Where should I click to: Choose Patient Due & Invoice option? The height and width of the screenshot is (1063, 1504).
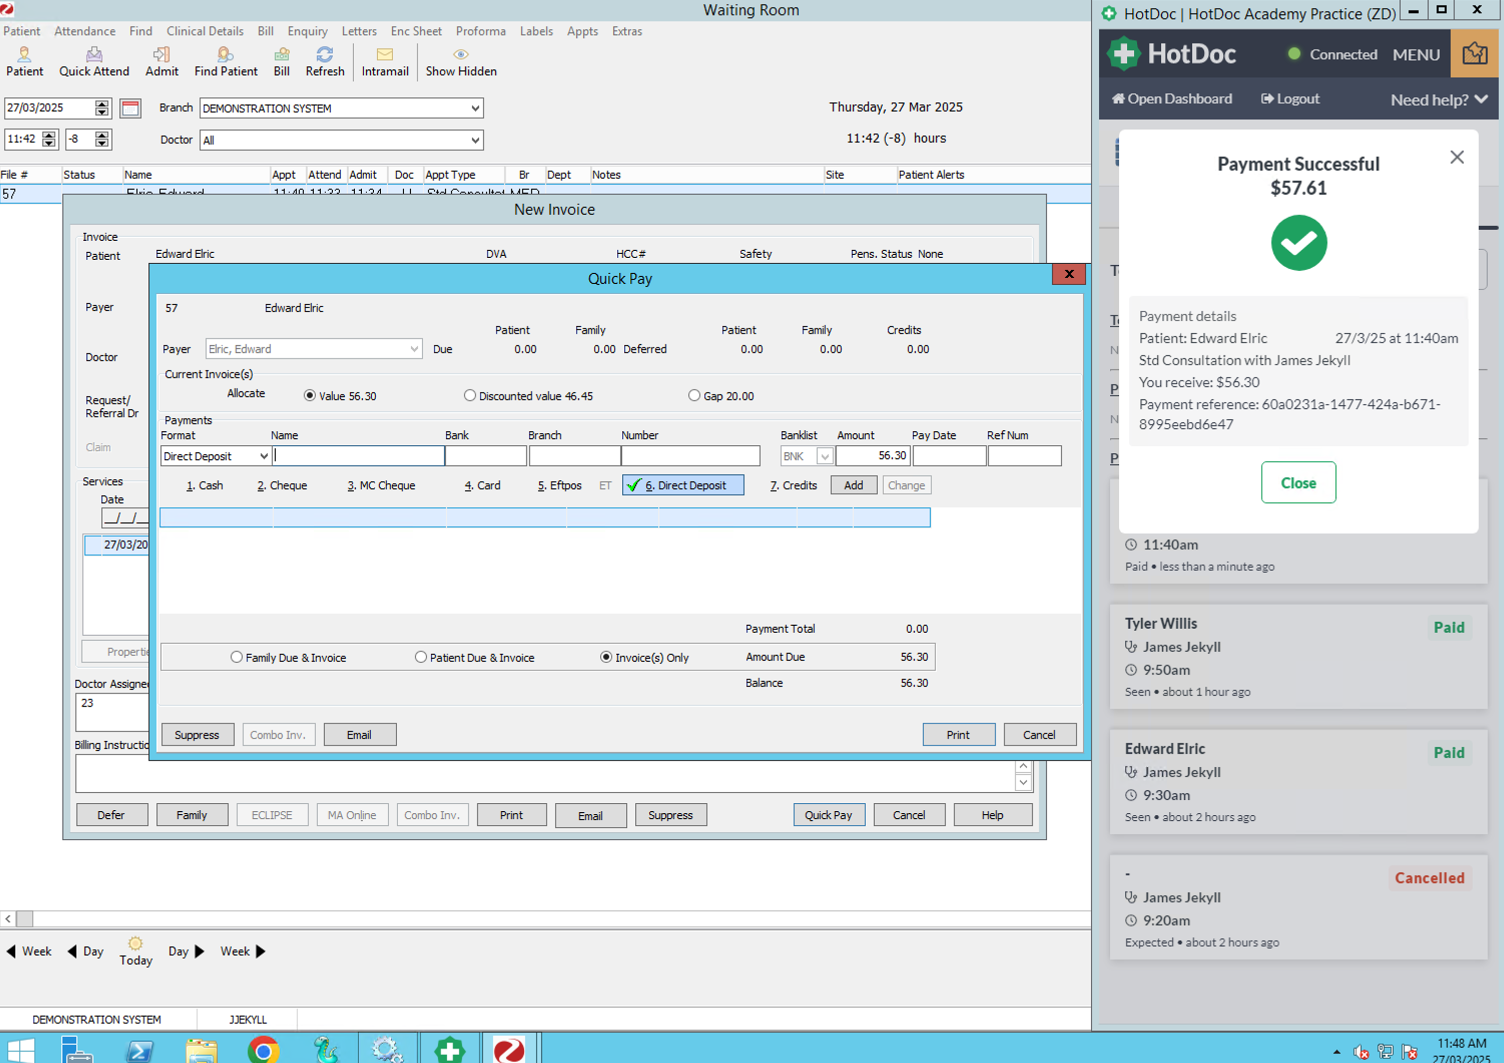(420, 658)
